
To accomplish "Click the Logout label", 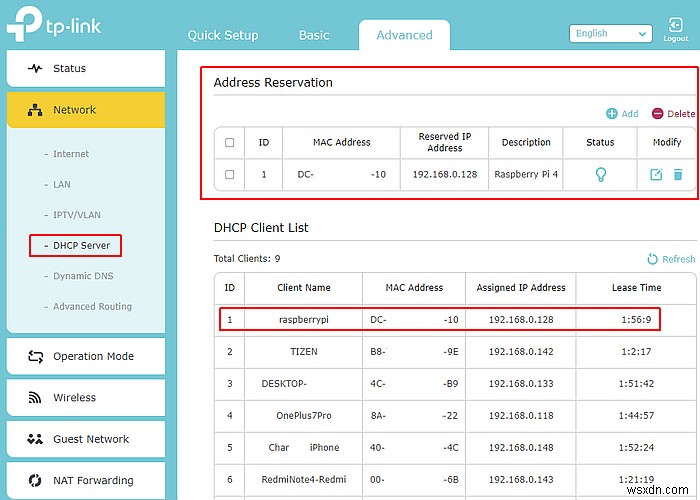I will coord(675,38).
